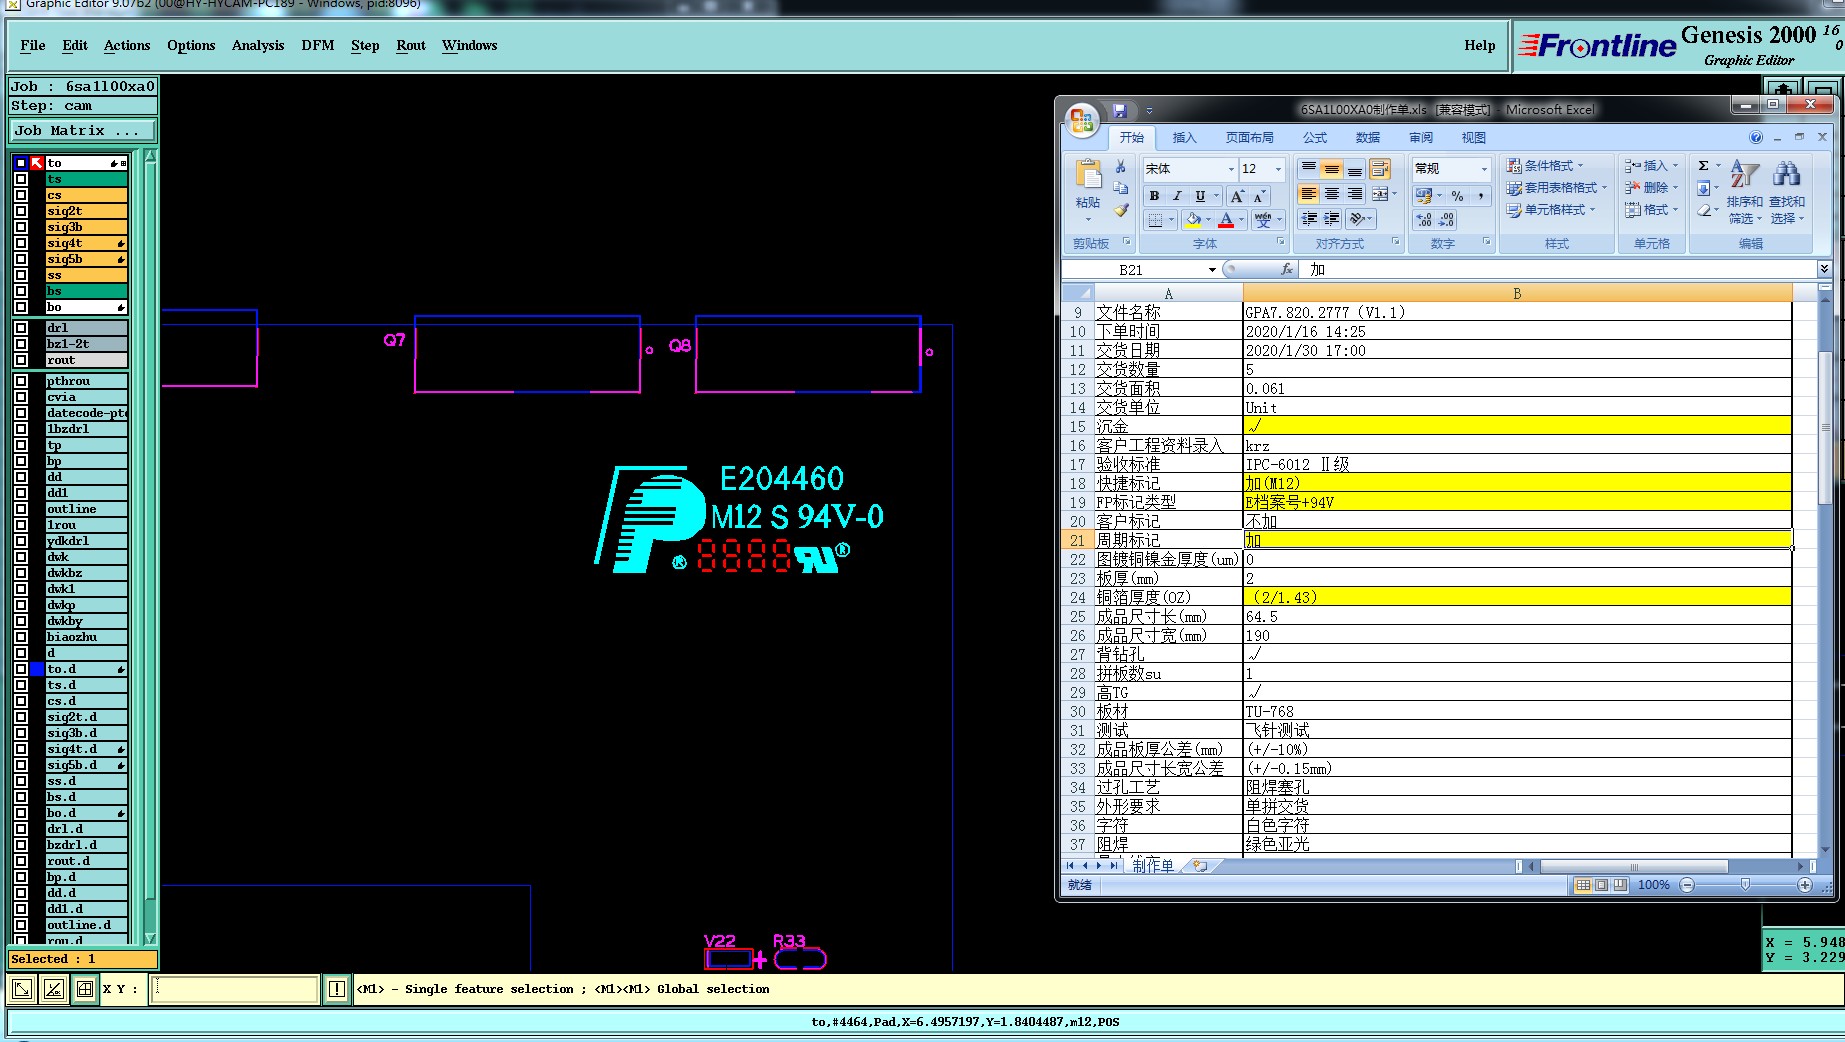Open the font size dropdown showing 12
Screen dimensions: 1845x1042
(x=1278, y=168)
